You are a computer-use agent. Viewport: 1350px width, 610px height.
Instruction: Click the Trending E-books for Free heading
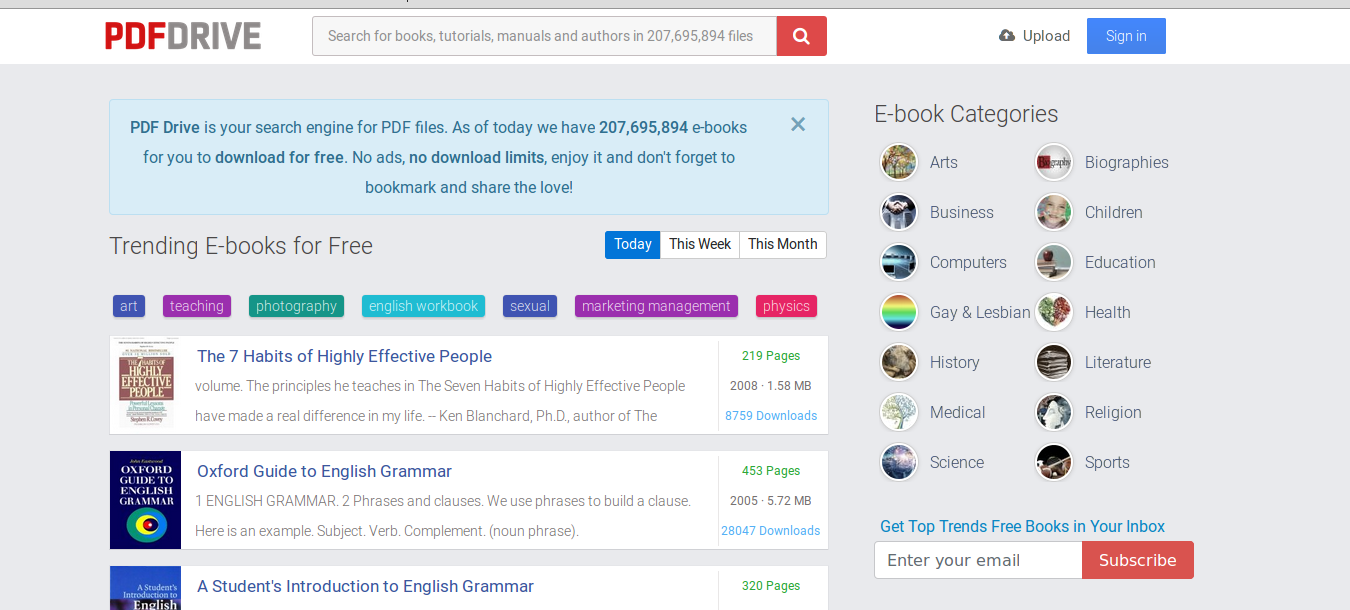tap(241, 246)
